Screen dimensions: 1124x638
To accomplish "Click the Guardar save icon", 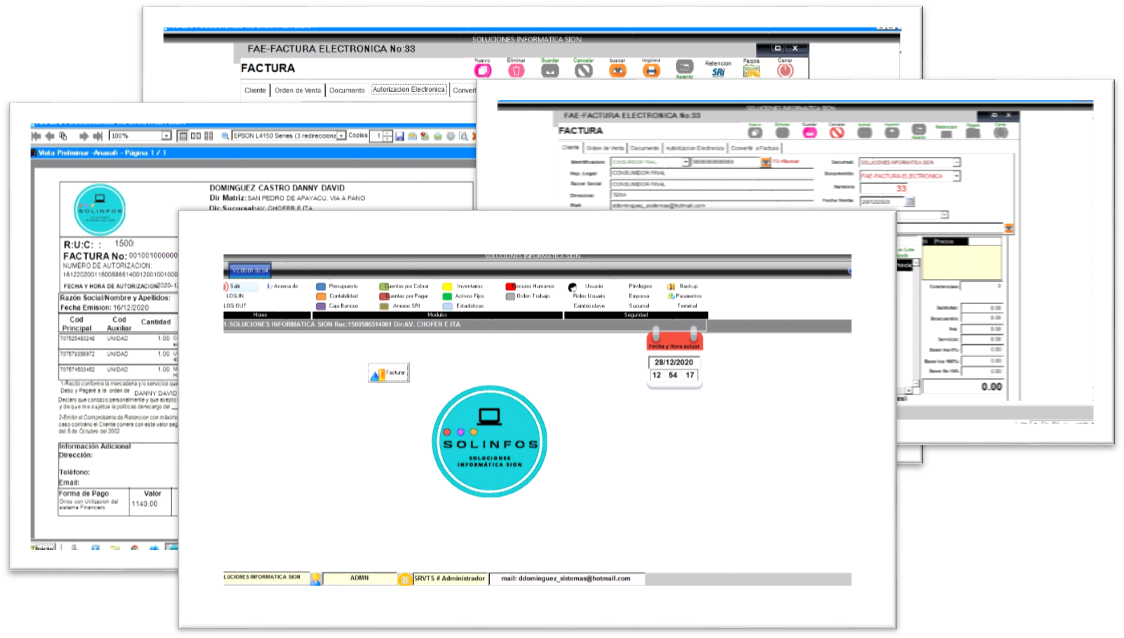I will (x=550, y=70).
